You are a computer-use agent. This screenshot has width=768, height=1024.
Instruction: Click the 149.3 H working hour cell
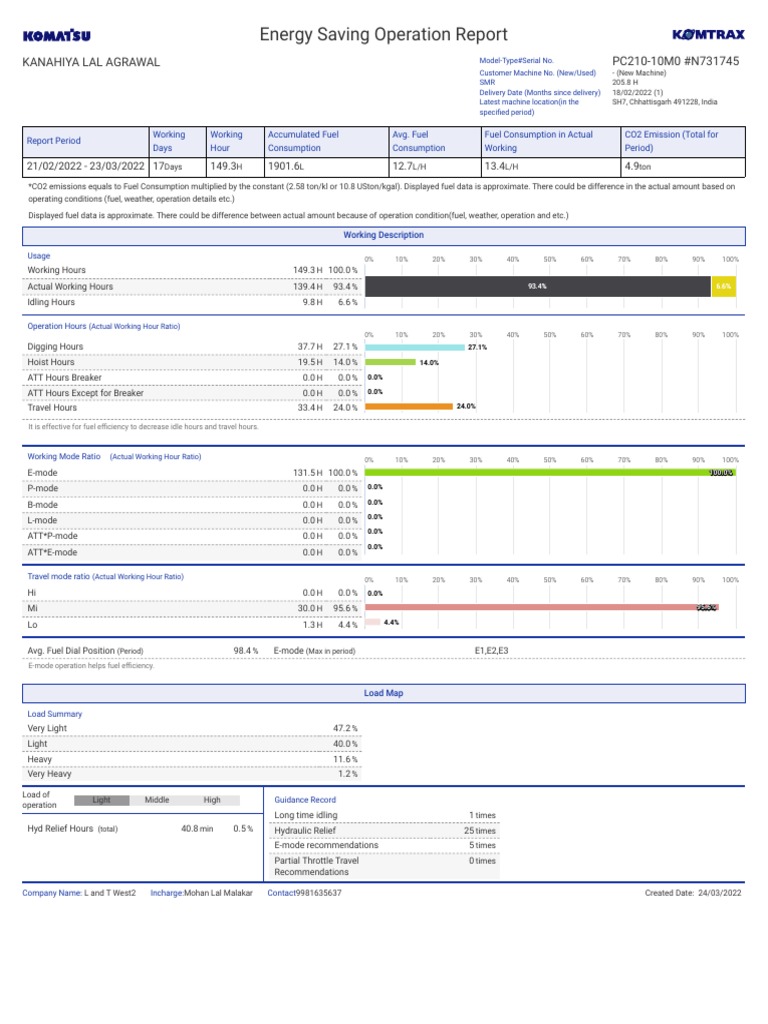tap(235, 167)
